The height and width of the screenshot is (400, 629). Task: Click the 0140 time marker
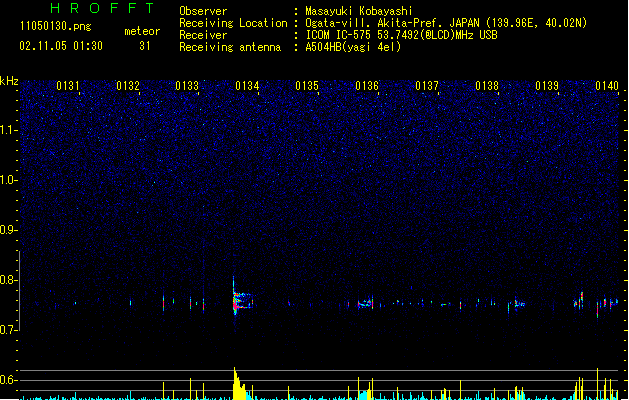click(607, 86)
